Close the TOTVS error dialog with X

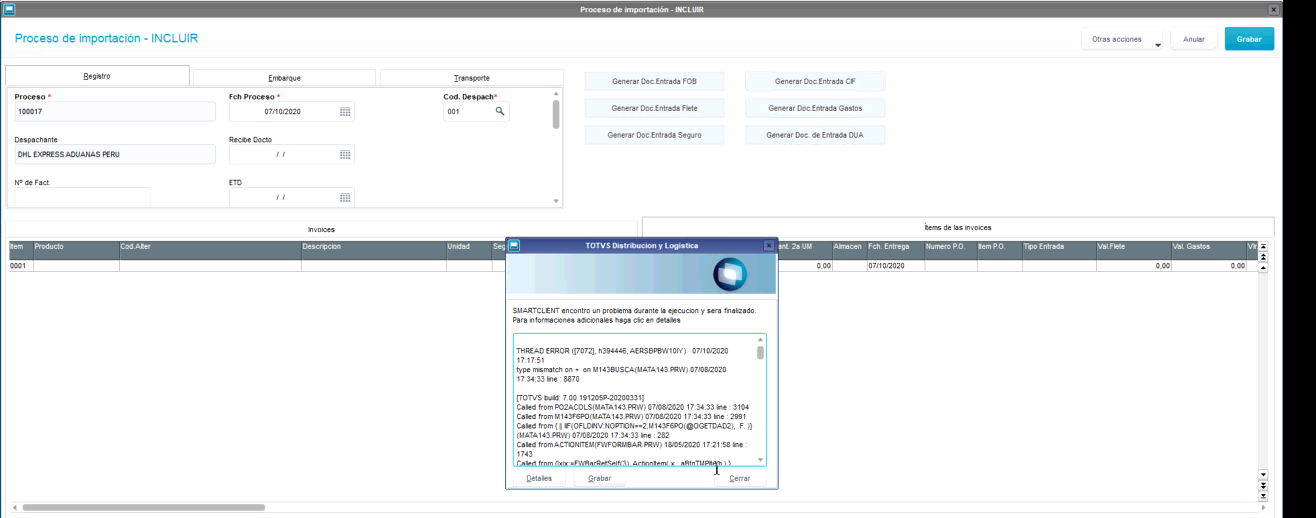tap(769, 245)
